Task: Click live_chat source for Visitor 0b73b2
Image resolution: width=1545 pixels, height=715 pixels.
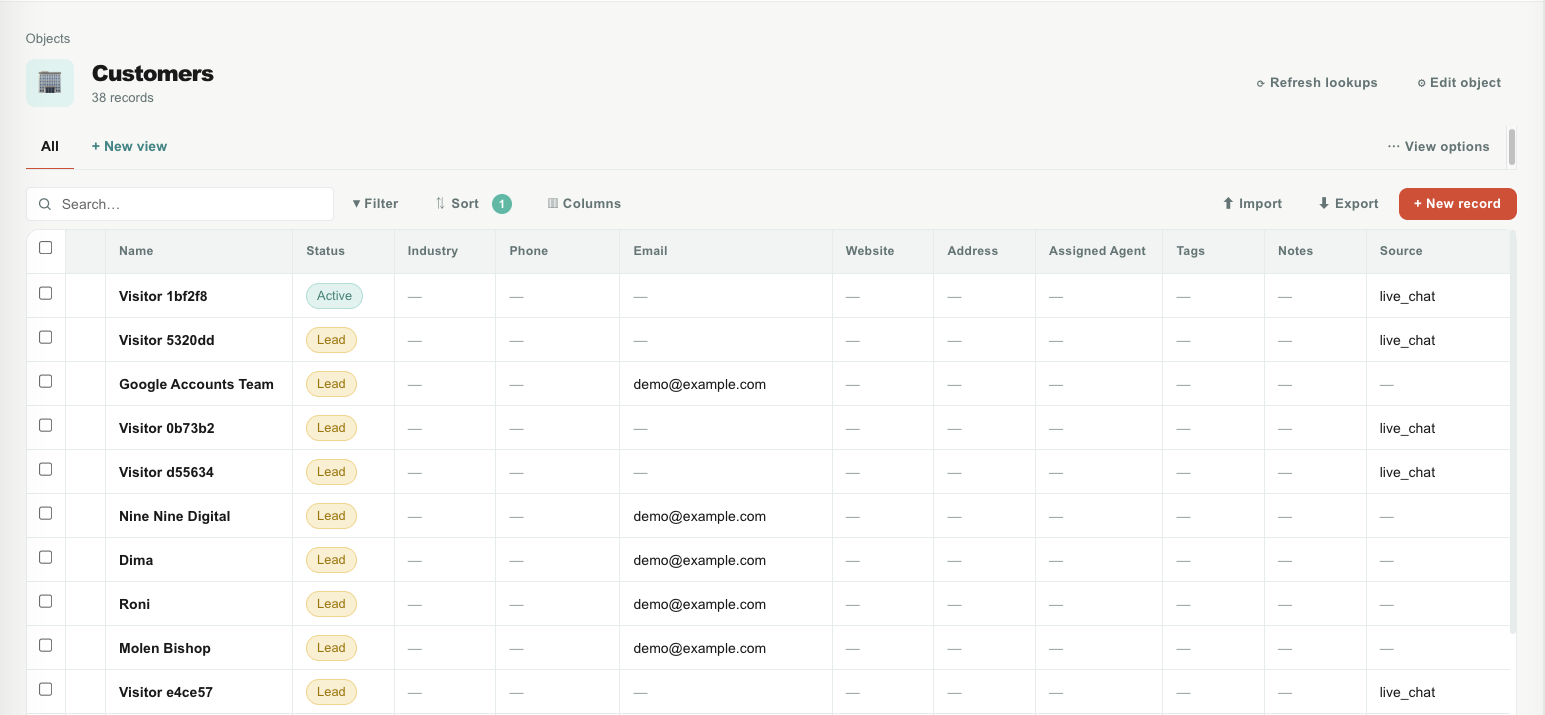Action: click(1407, 428)
